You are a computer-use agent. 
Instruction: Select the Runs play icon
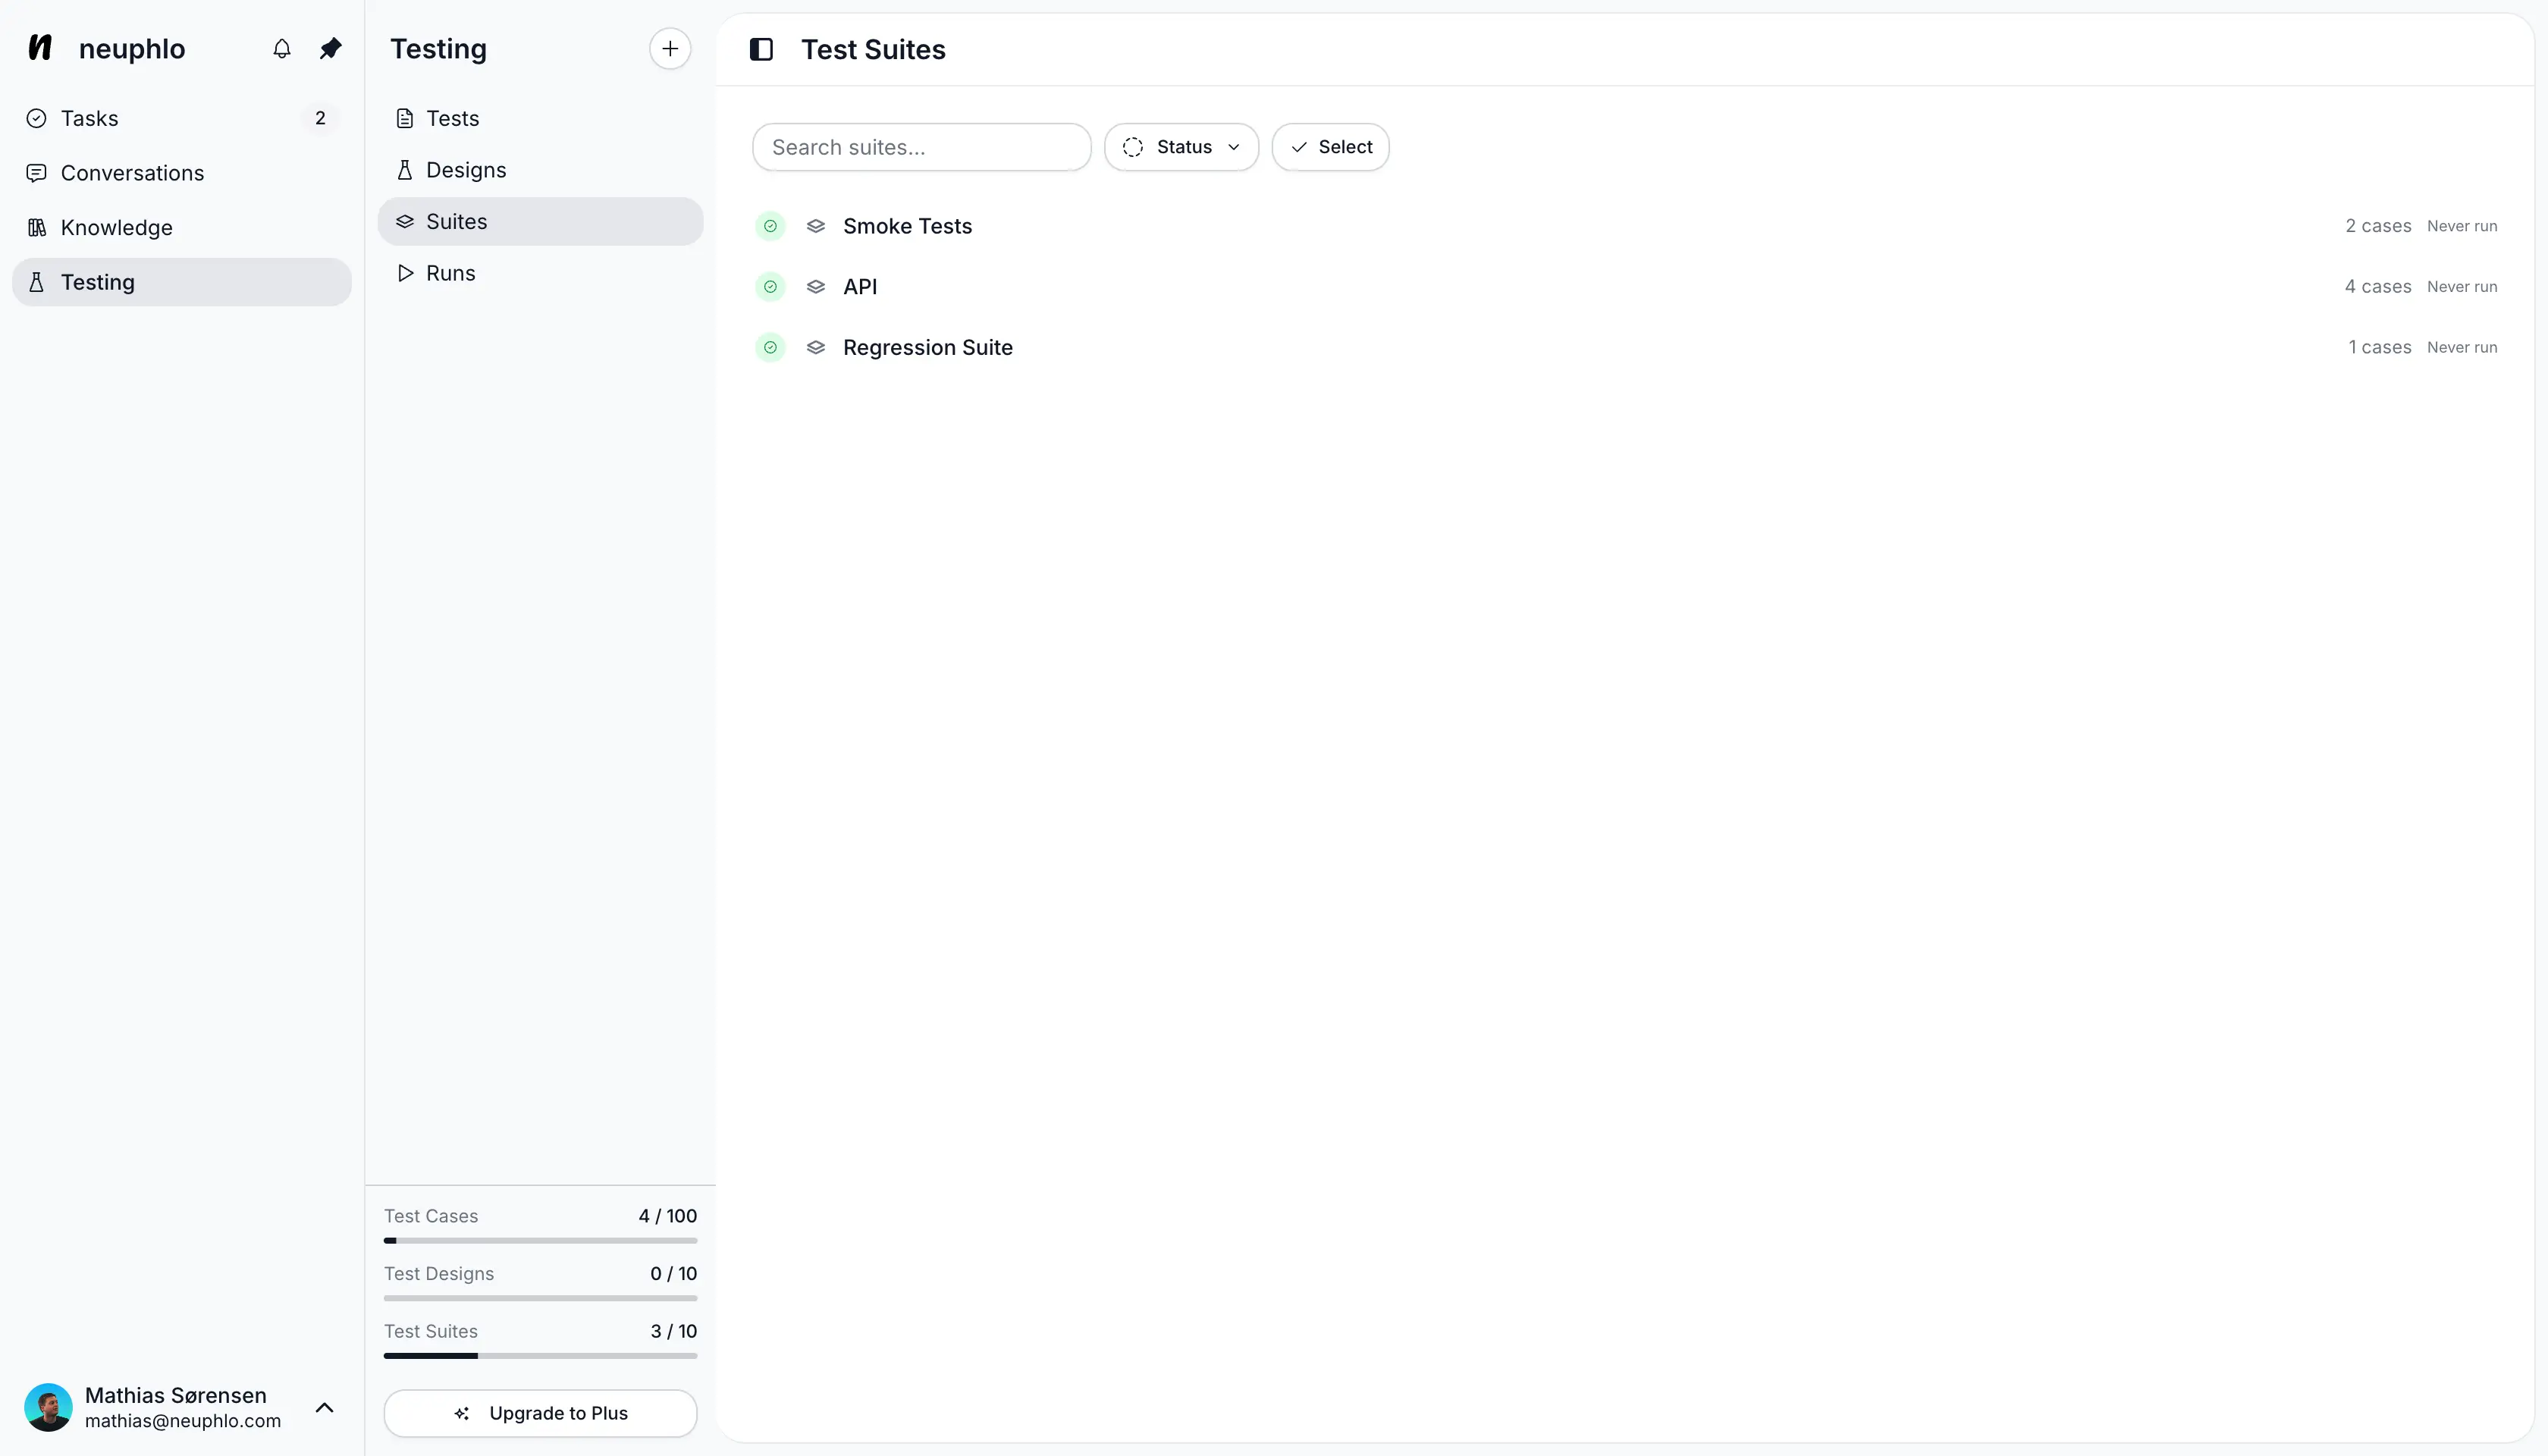[x=404, y=272]
